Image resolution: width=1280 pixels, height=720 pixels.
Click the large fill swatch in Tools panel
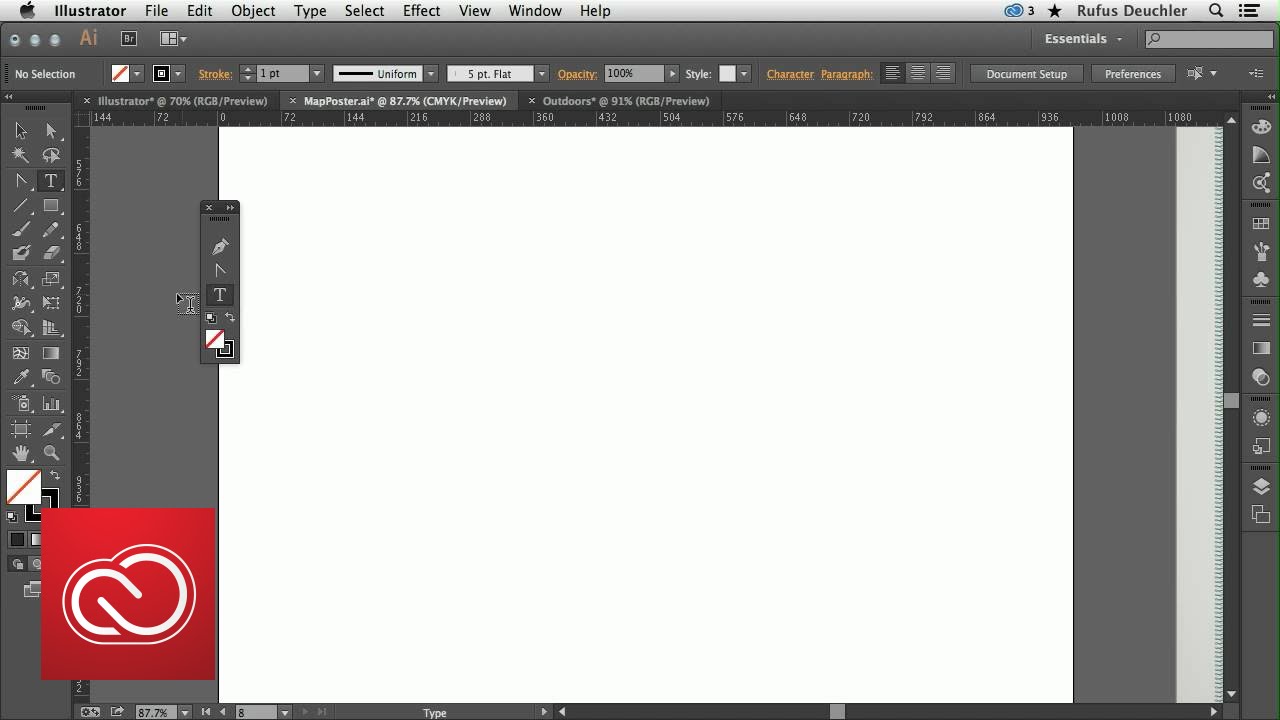coord(23,487)
